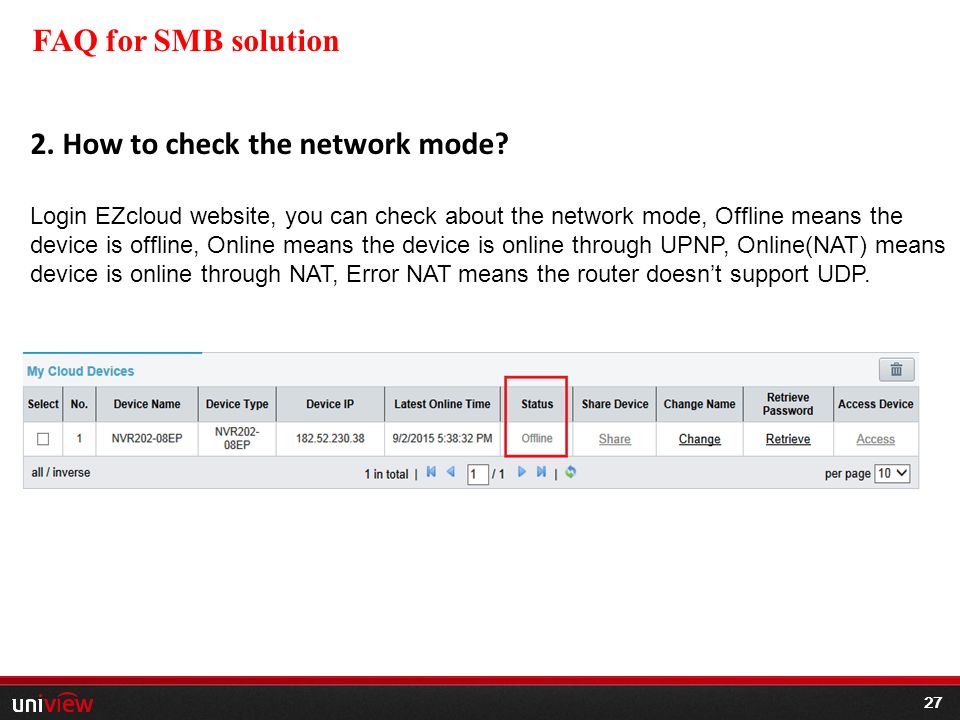The height and width of the screenshot is (720, 960).
Task: Click the 9/2/2015 5:38:32 PM cell
Action: pyautogui.click(x=442, y=438)
